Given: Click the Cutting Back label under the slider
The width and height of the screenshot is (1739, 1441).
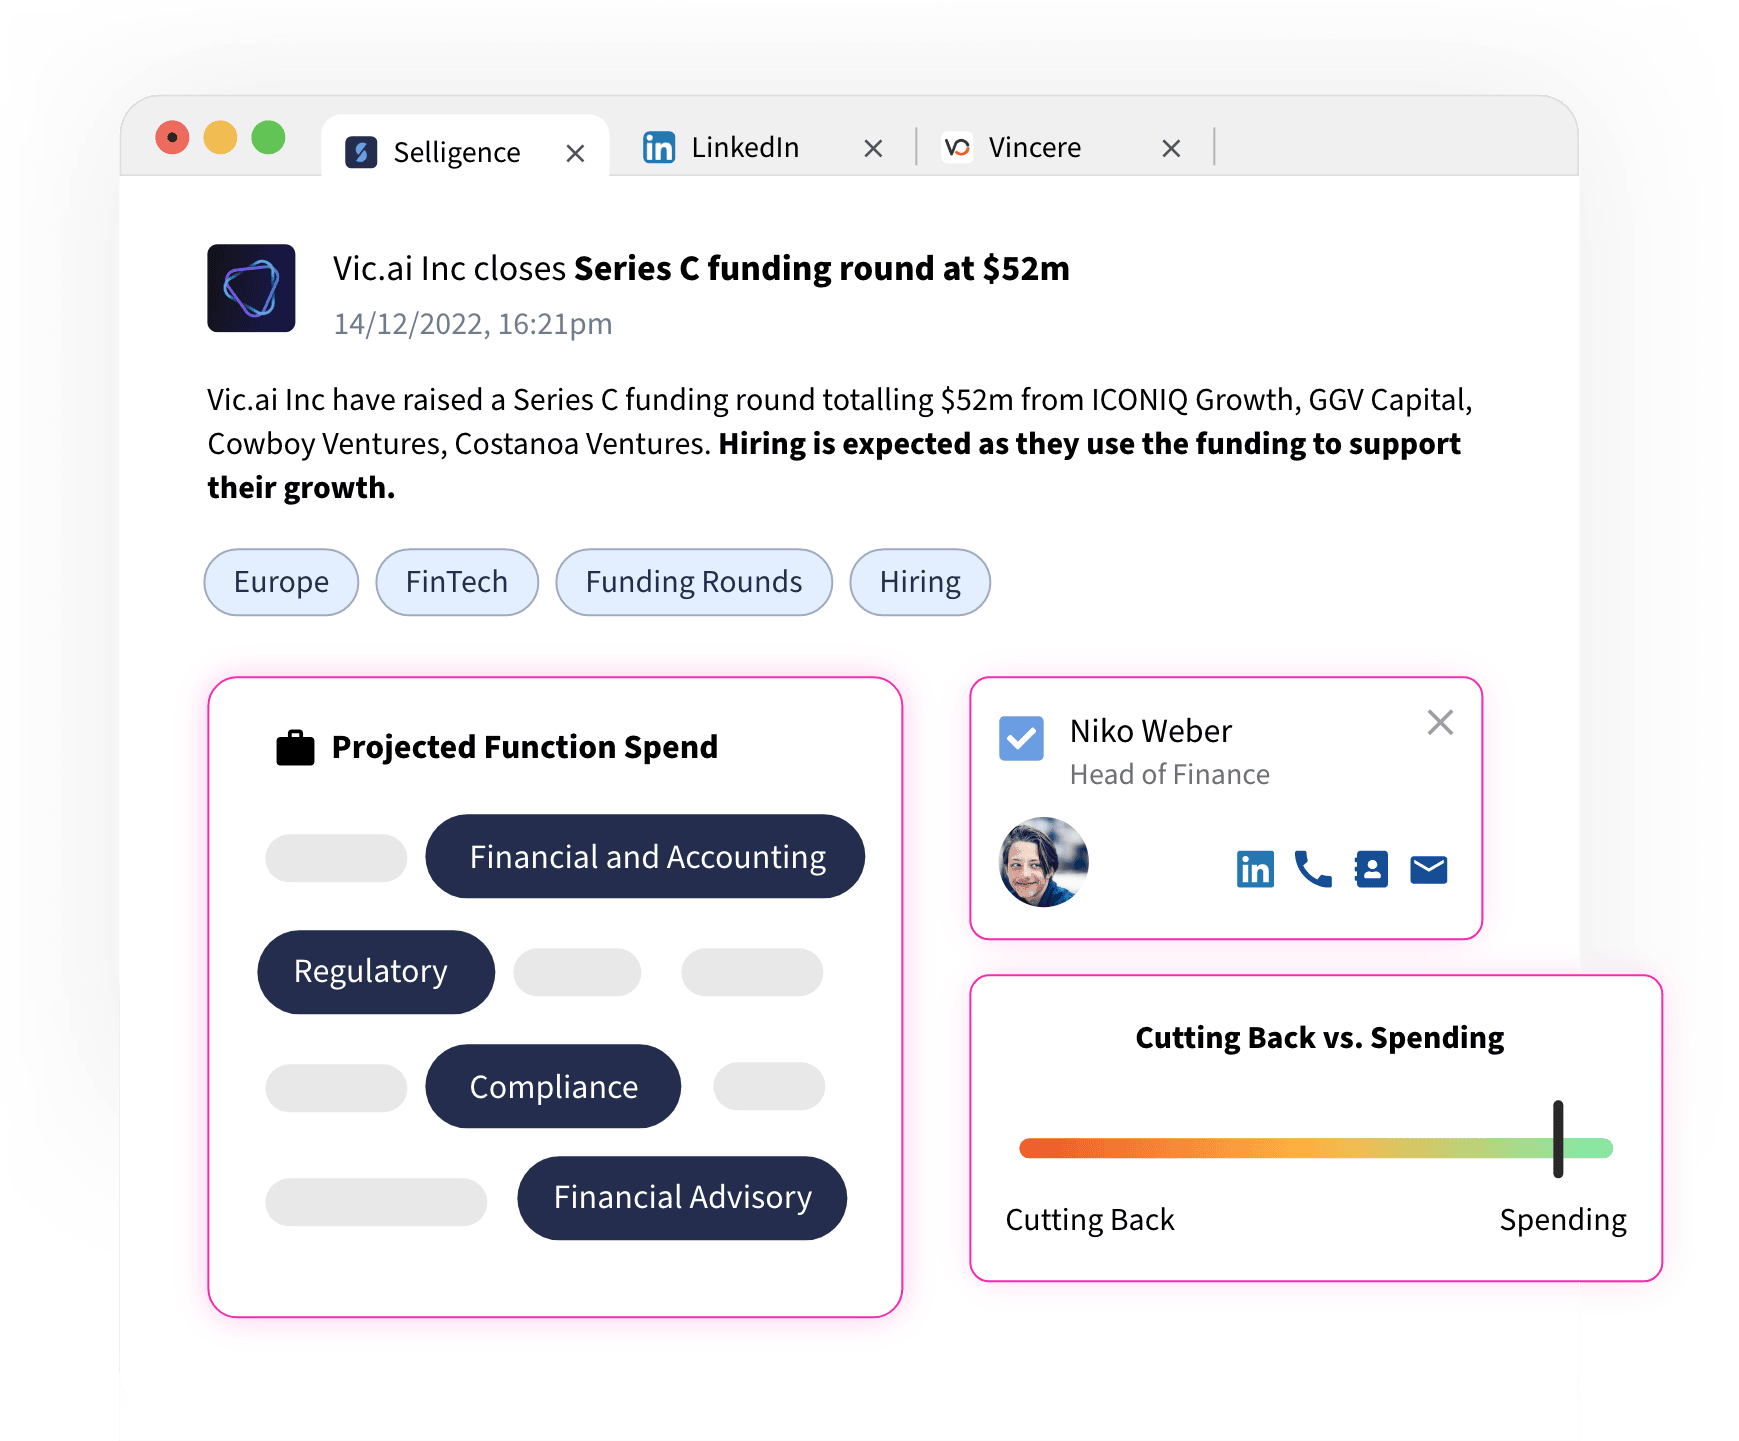Looking at the screenshot, I should coord(1089,1220).
